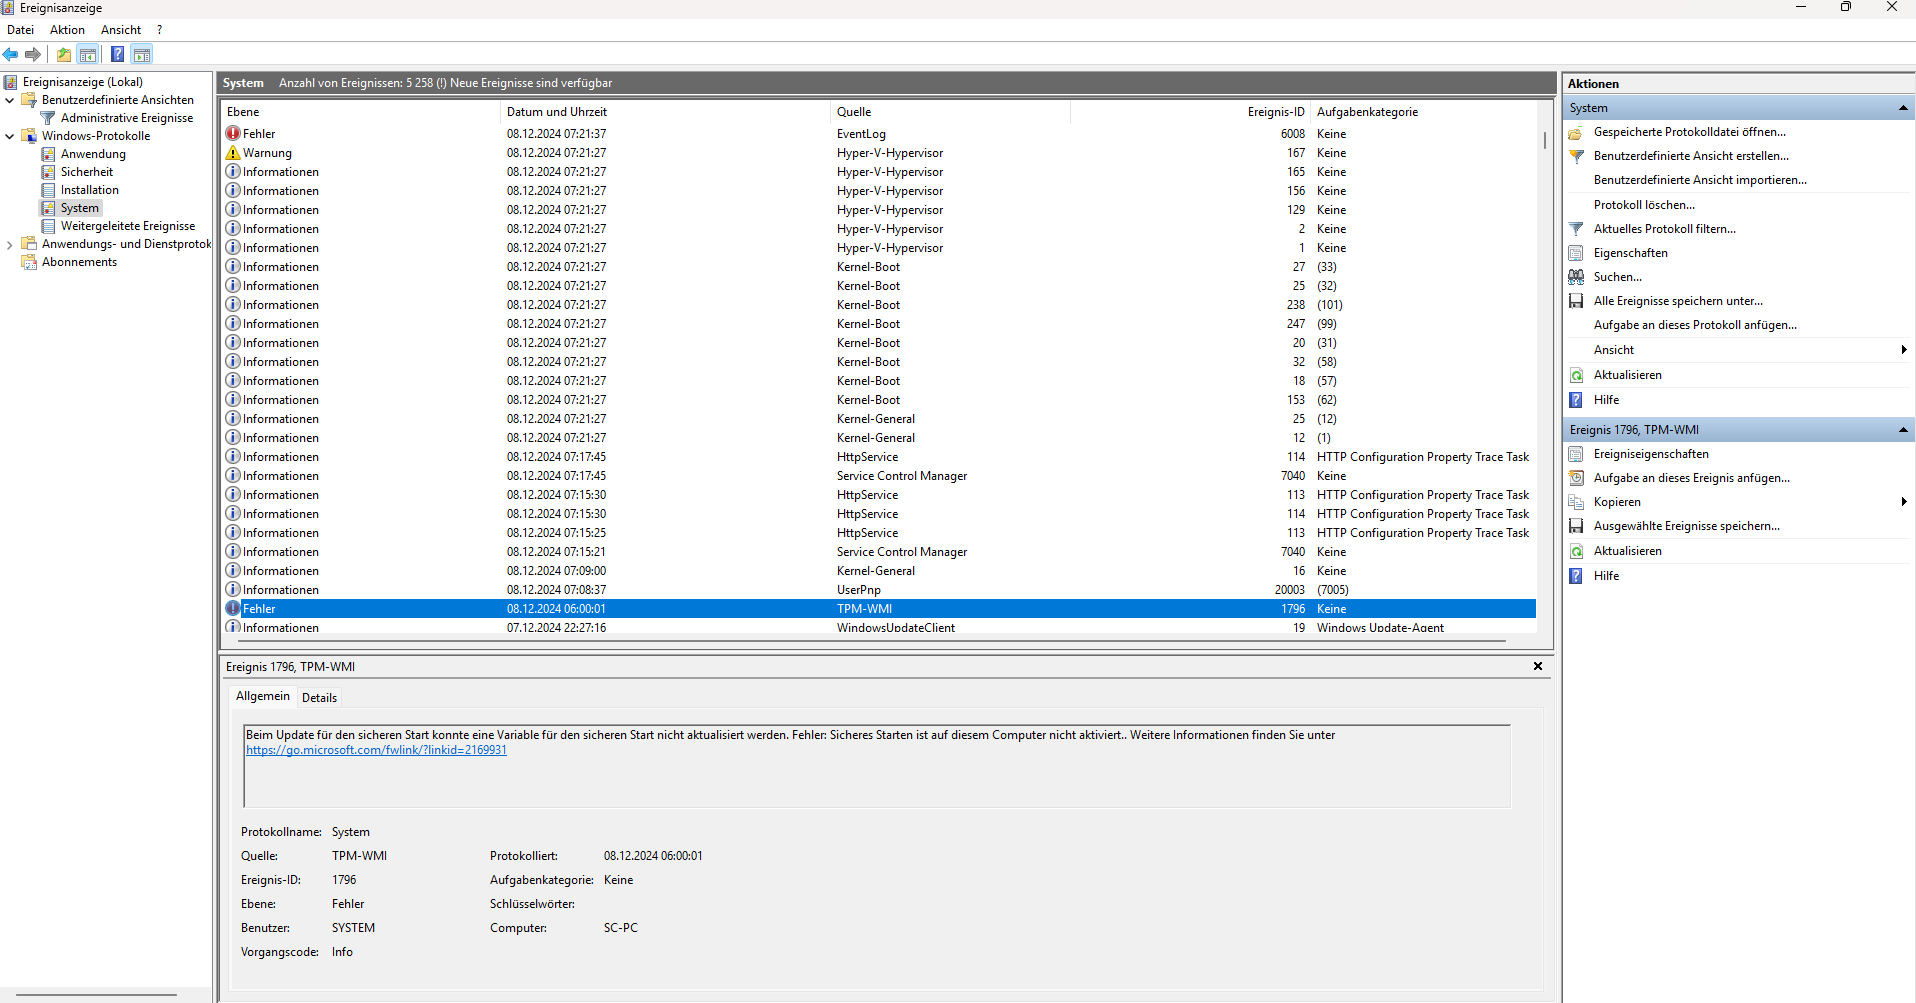Collapse the System actions section header
This screenshot has width=1916, height=1003.
[1903, 108]
